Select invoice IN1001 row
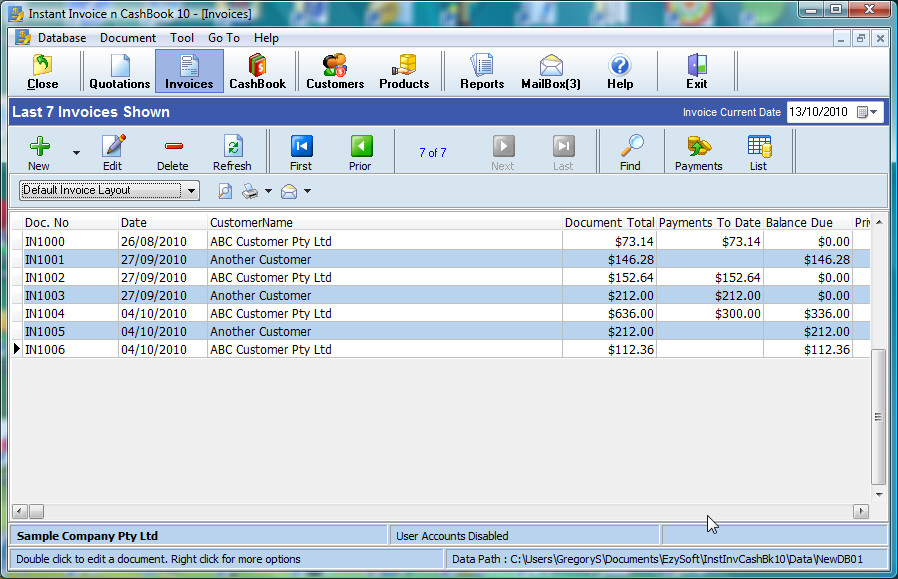Viewport: 898px width, 579px height. coord(440,259)
